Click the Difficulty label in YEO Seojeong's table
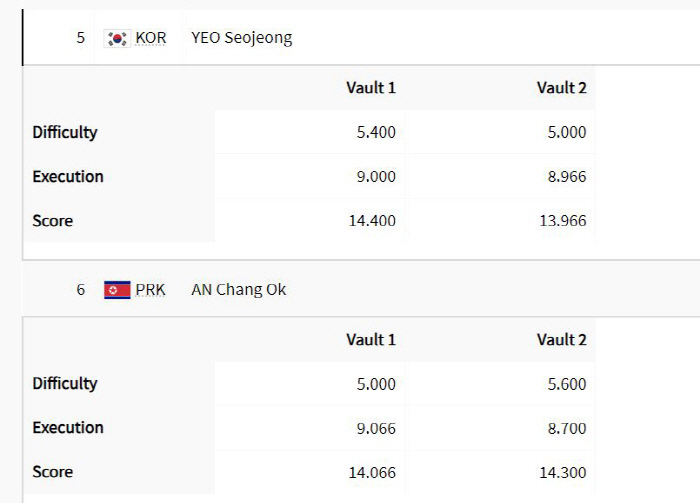Viewport: 700px width, 503px height. coord(65,133)
